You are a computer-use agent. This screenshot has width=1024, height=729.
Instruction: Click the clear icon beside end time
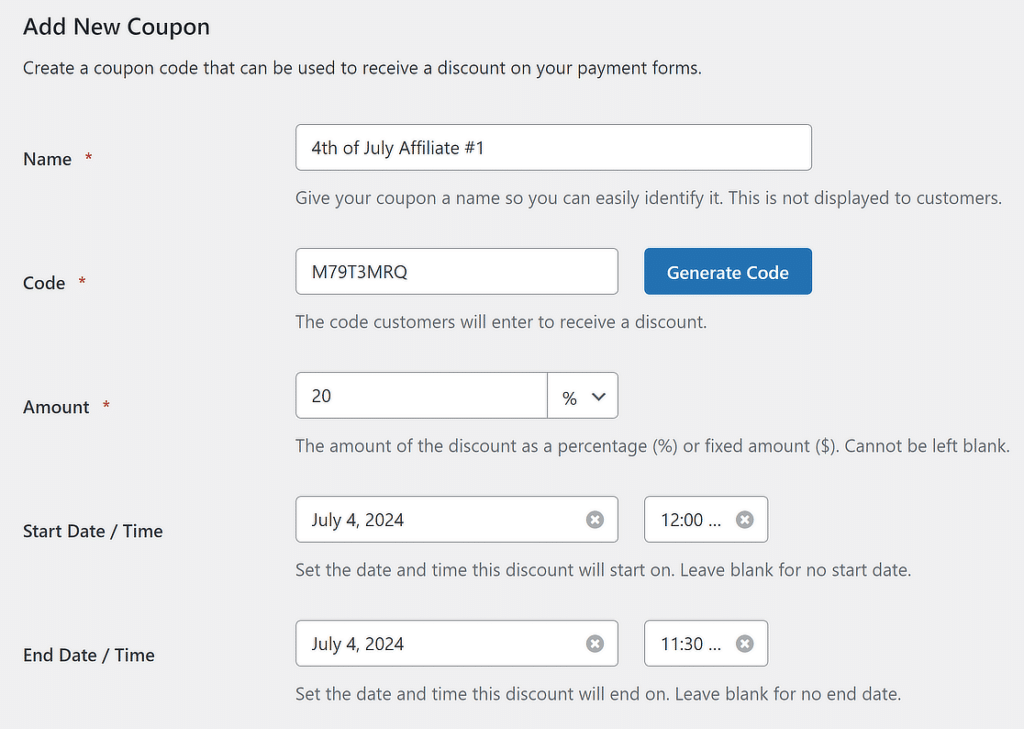(x=742, y=643)
